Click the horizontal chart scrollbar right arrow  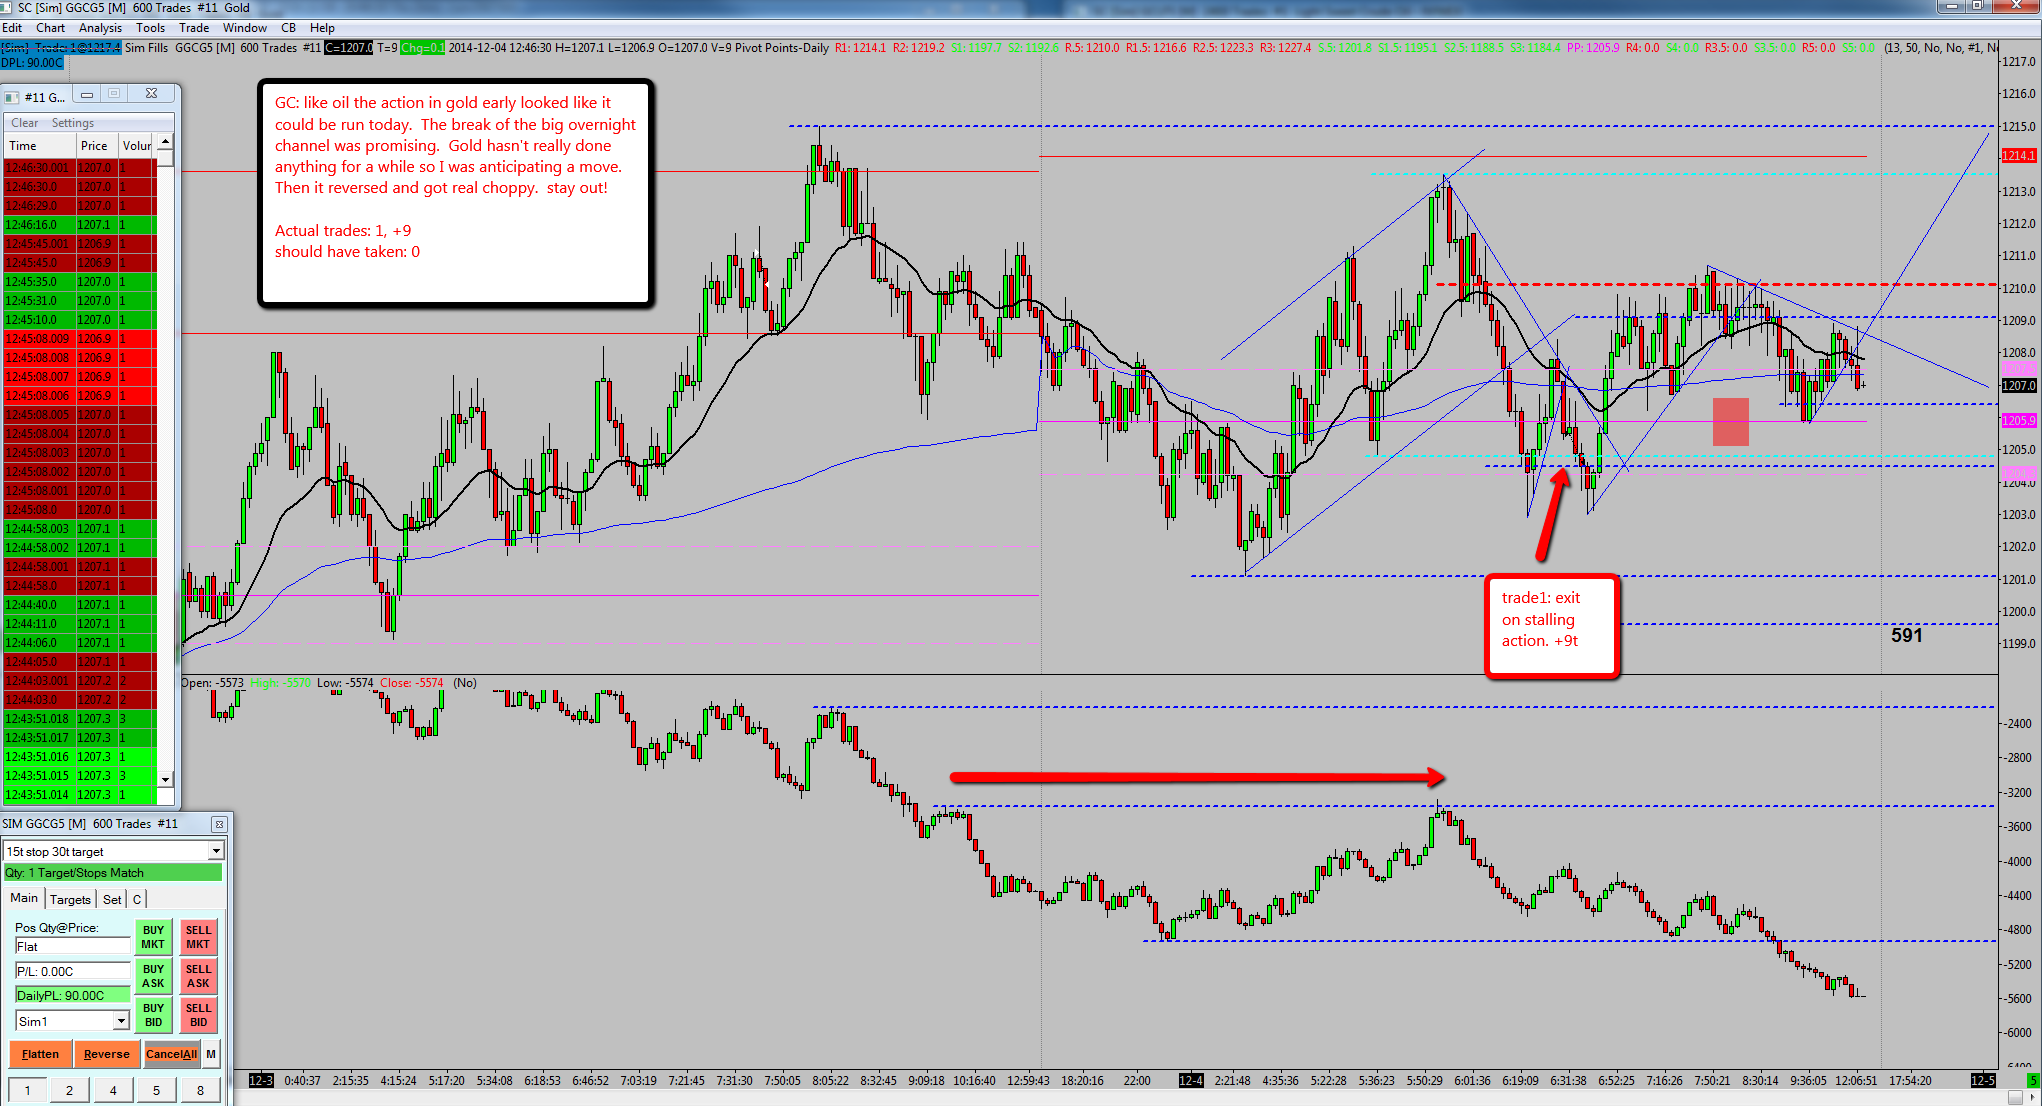click(2035, 1098)
